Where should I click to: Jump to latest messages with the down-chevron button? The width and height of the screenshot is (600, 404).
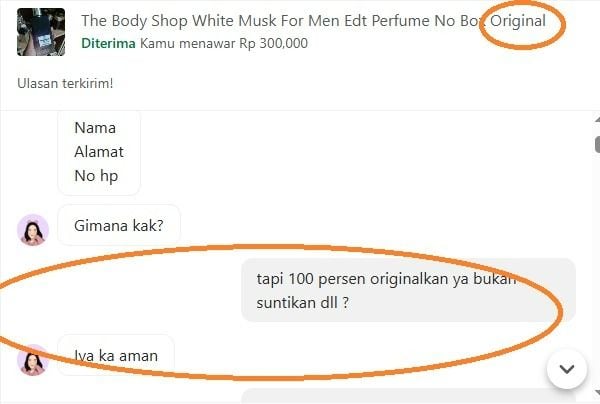click(567, 369)
